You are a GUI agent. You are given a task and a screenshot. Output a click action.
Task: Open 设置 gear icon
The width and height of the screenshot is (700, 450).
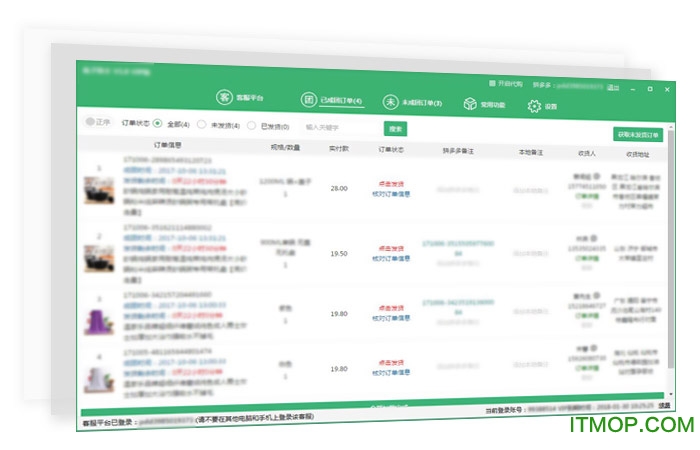click(534, 106)
